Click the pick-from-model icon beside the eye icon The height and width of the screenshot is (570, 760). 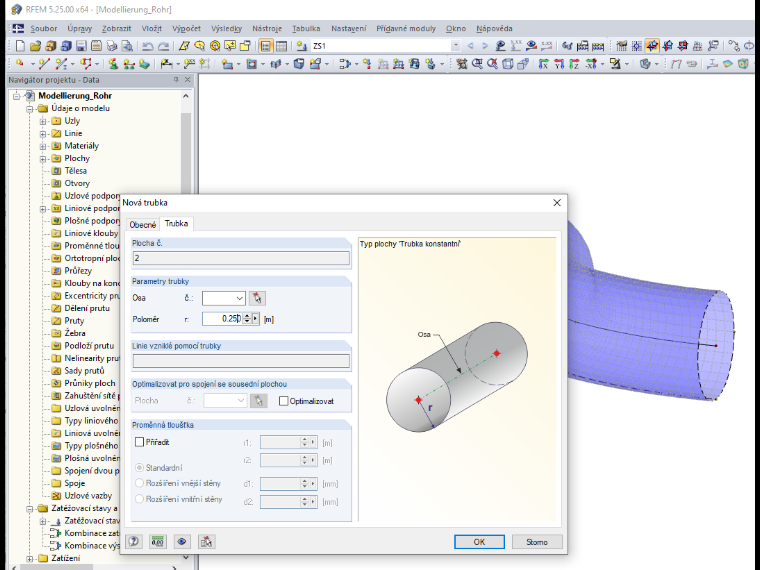[x=206, y=541]
